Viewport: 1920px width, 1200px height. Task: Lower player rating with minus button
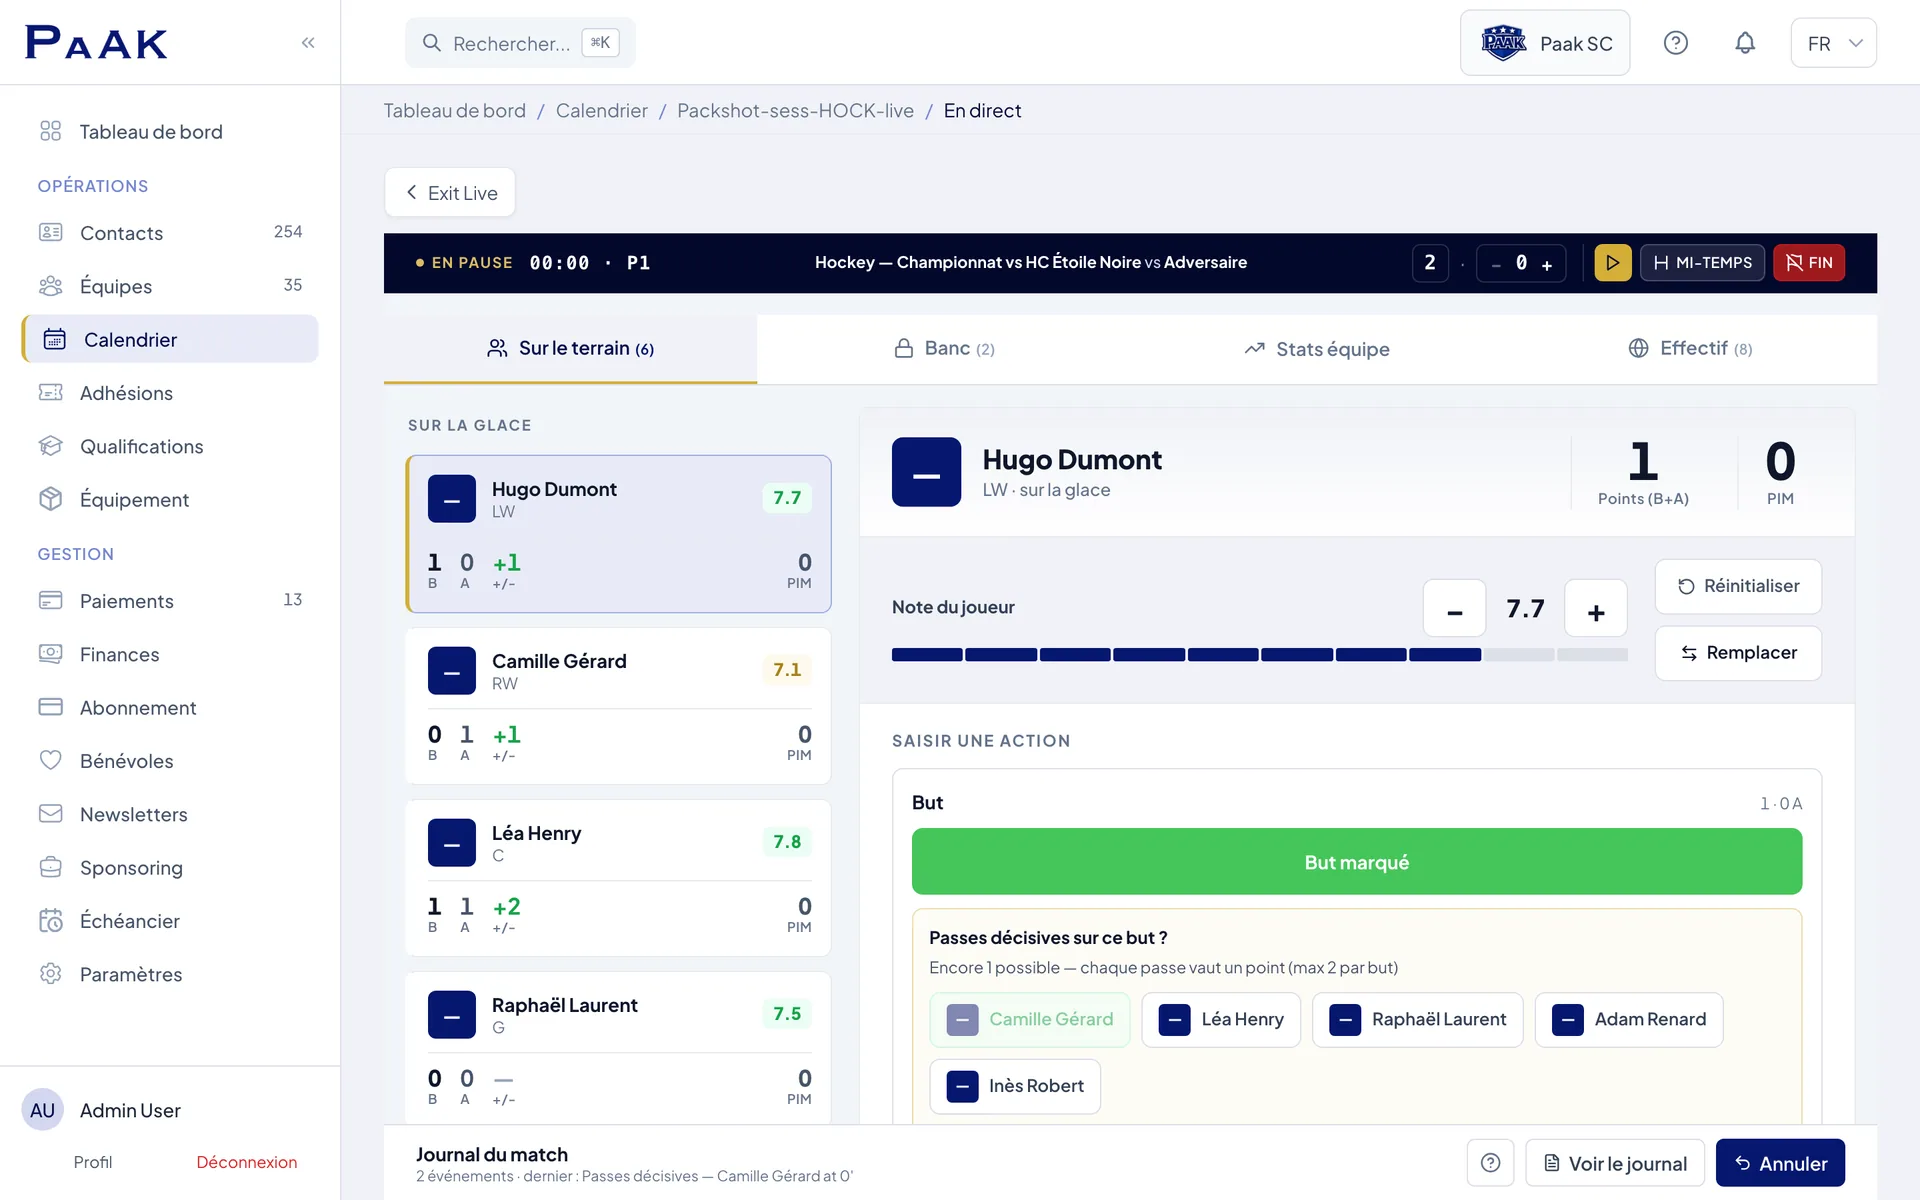[1455, 609]
